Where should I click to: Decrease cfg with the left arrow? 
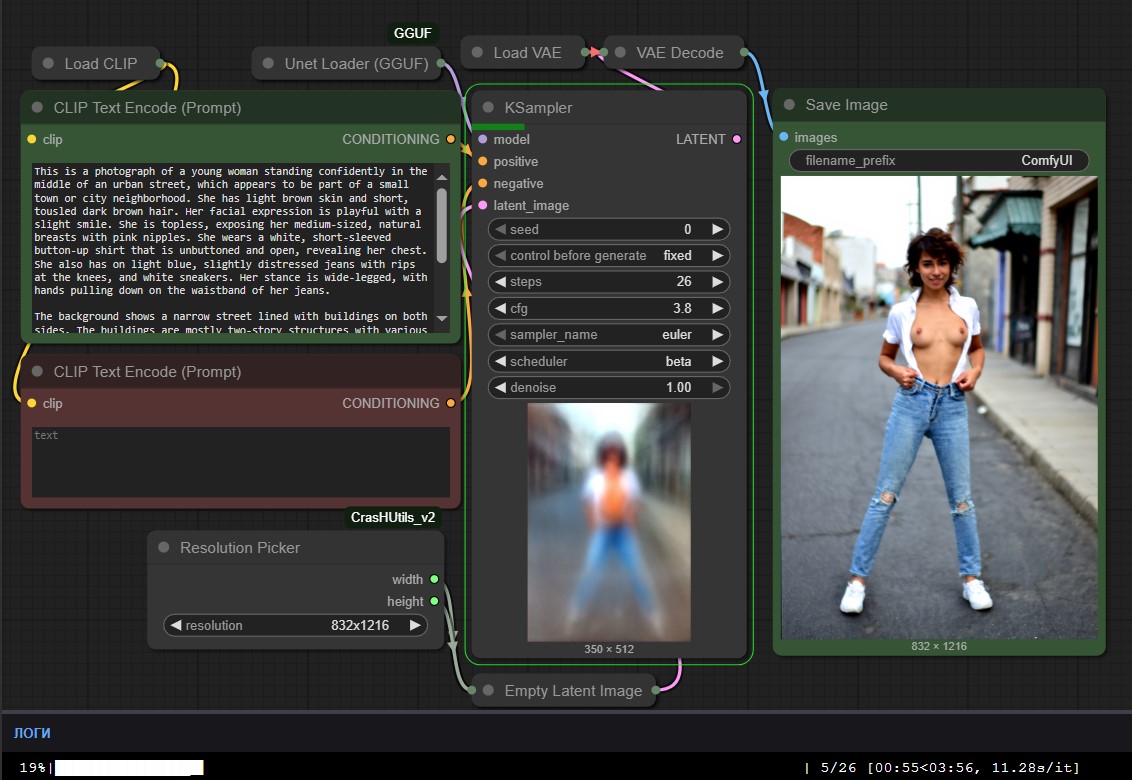(500, 308)
